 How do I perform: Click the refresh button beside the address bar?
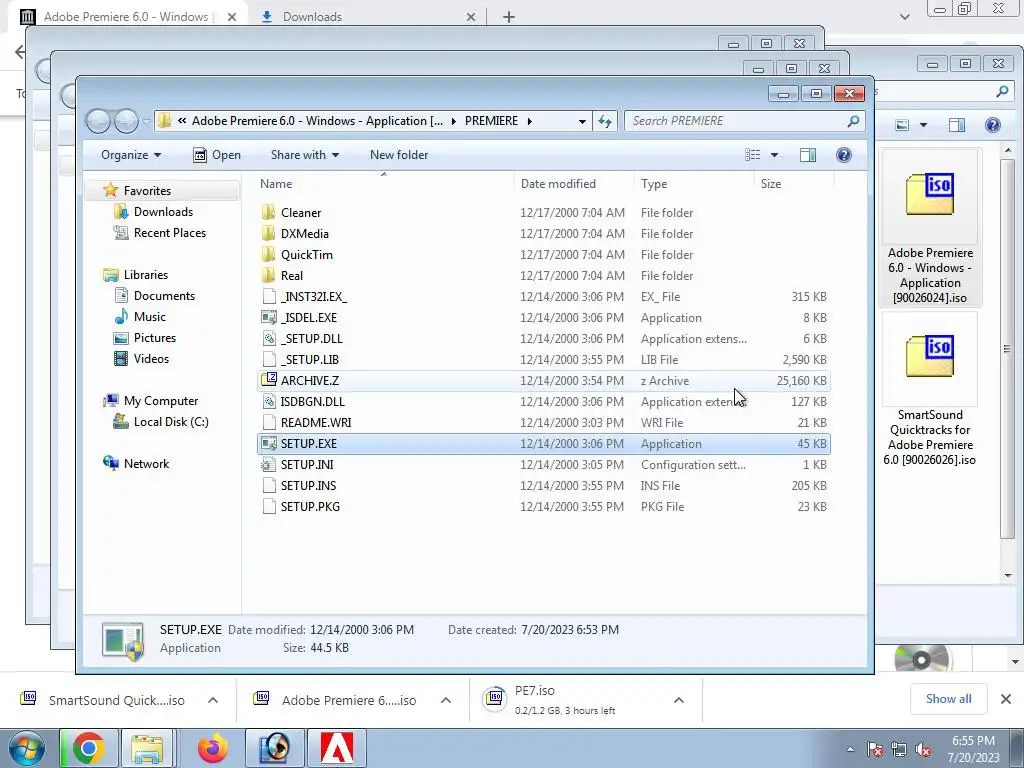(x=605, y=121)
